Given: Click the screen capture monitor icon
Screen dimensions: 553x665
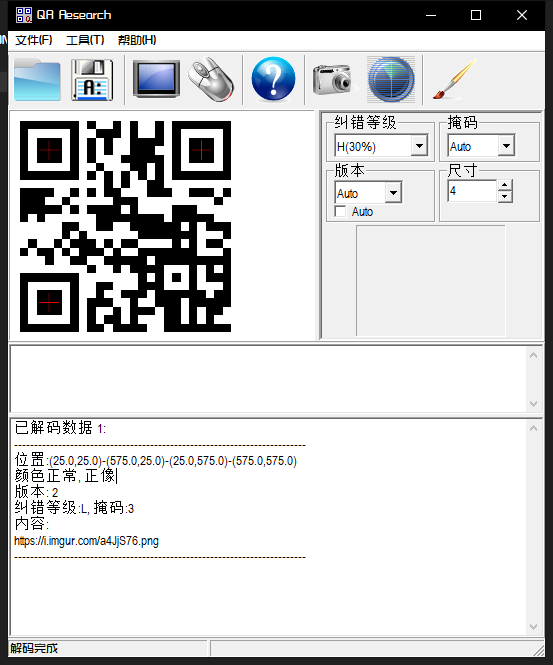Looking at the screenshot, I should pos(156,79).
